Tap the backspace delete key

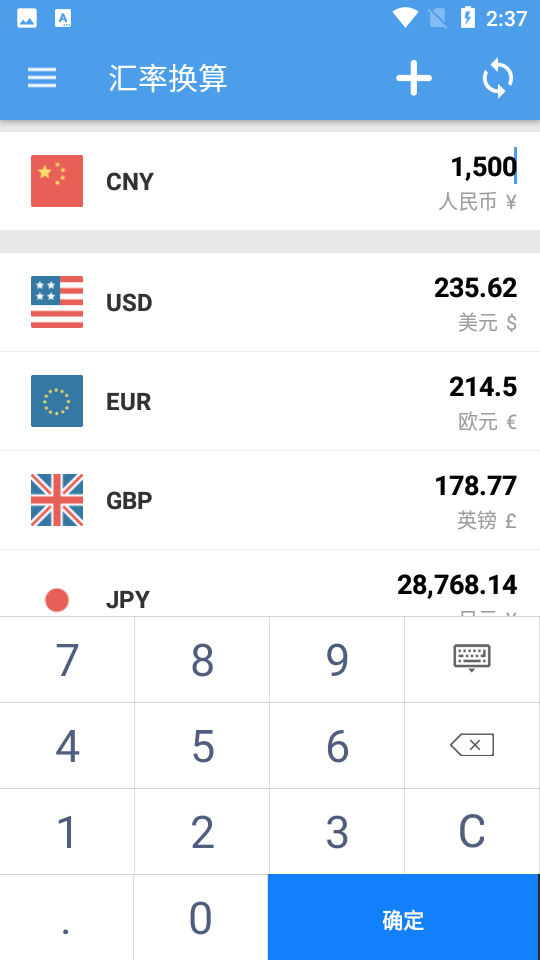coord(472,745)
